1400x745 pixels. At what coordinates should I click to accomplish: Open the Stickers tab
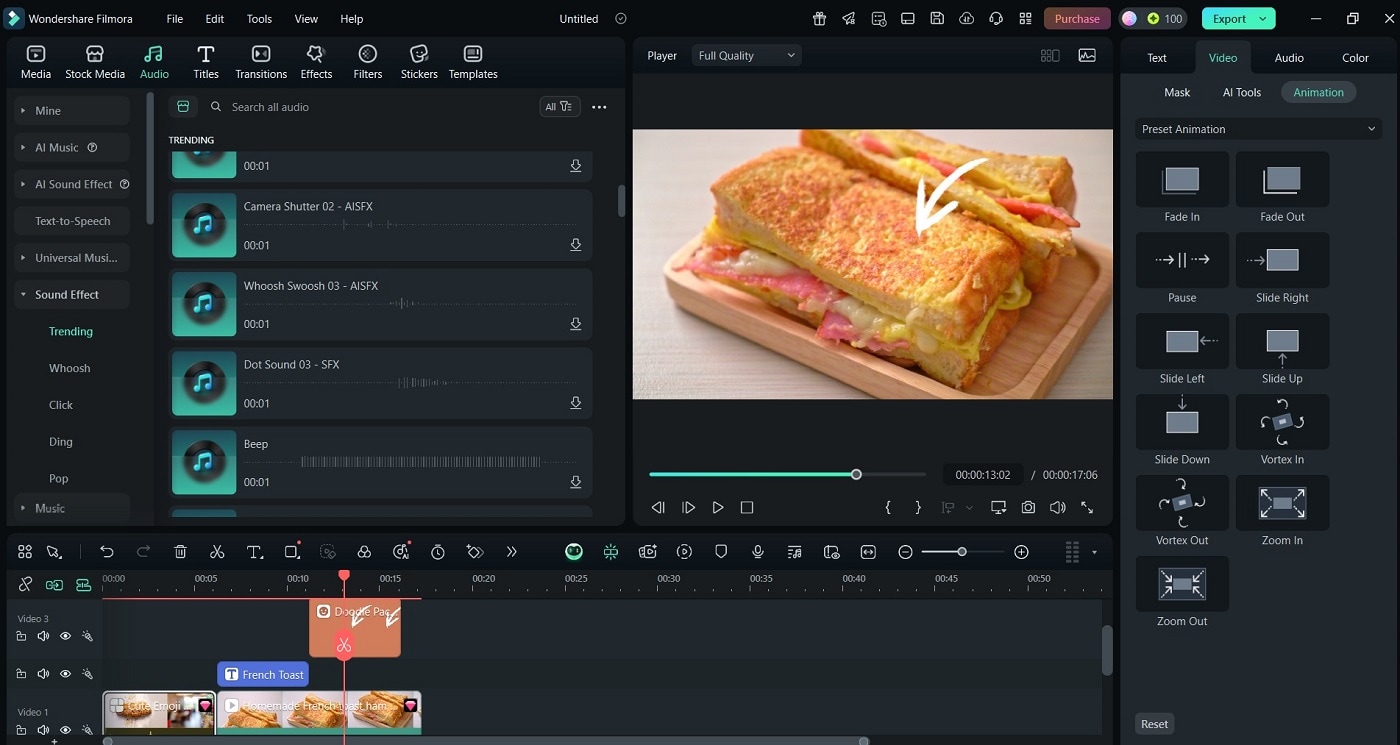coord(419,62)
